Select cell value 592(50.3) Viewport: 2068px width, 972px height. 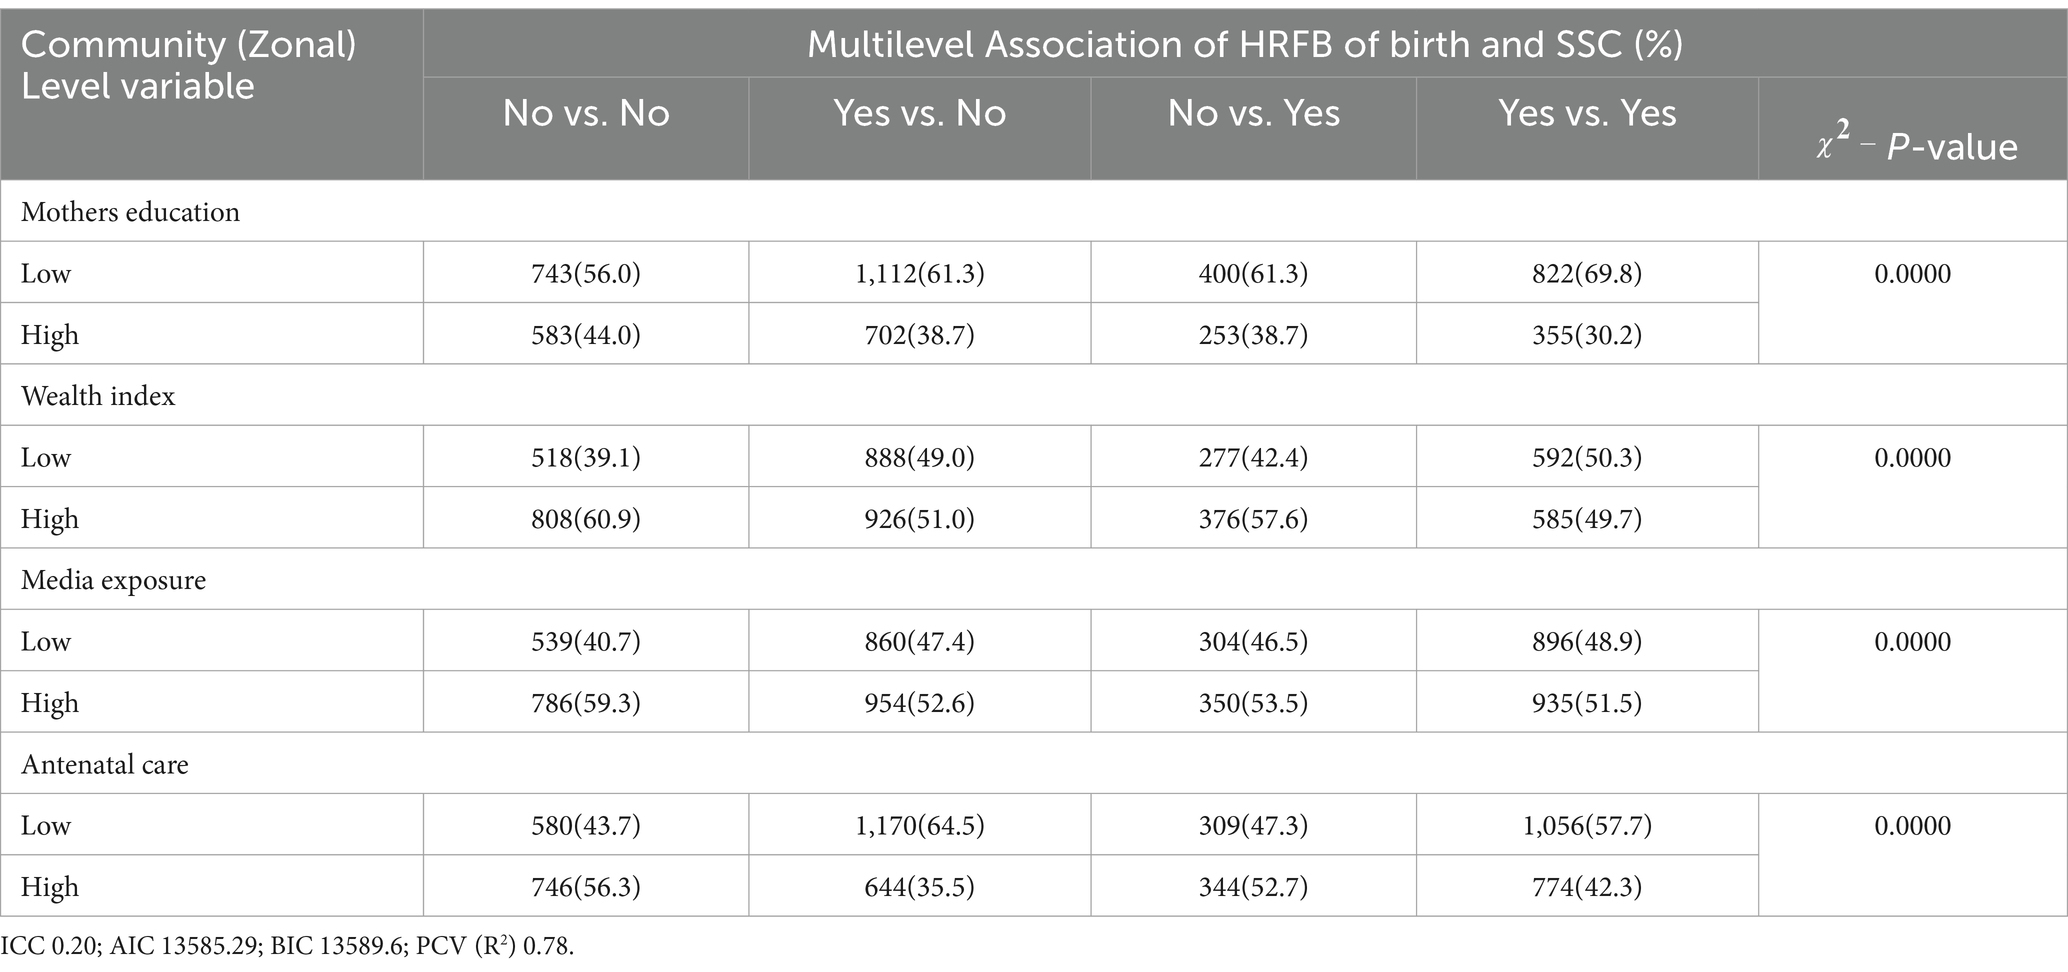click(x=1588, y=458)
